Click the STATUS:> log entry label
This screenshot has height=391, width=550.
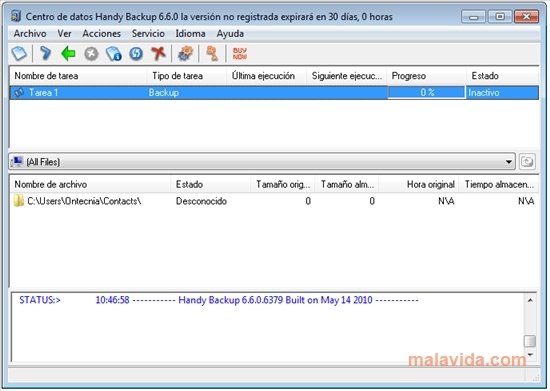pos(40,300)
